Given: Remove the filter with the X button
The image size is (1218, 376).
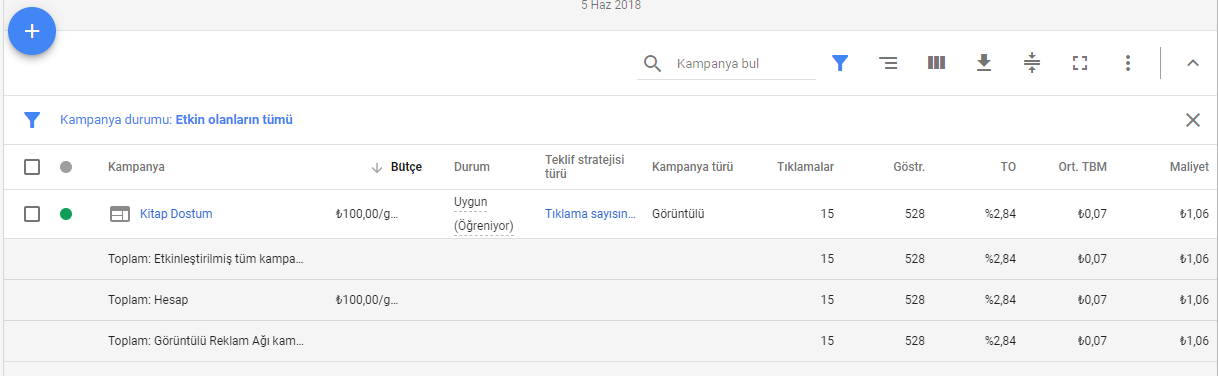Looking at the screenshot, I should pyautogui.click(x=1193, y=120).
